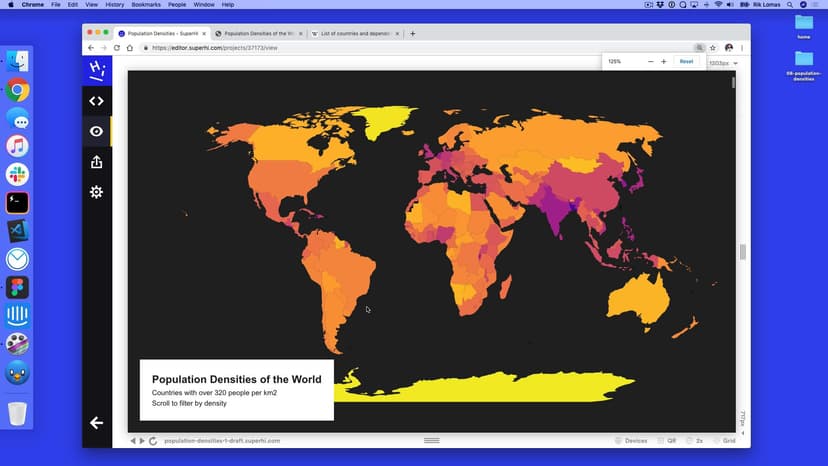The width and height of the screenshot is (828, 466).
Task: Click the Reset zoom button
Action: (x=686, y=62)
